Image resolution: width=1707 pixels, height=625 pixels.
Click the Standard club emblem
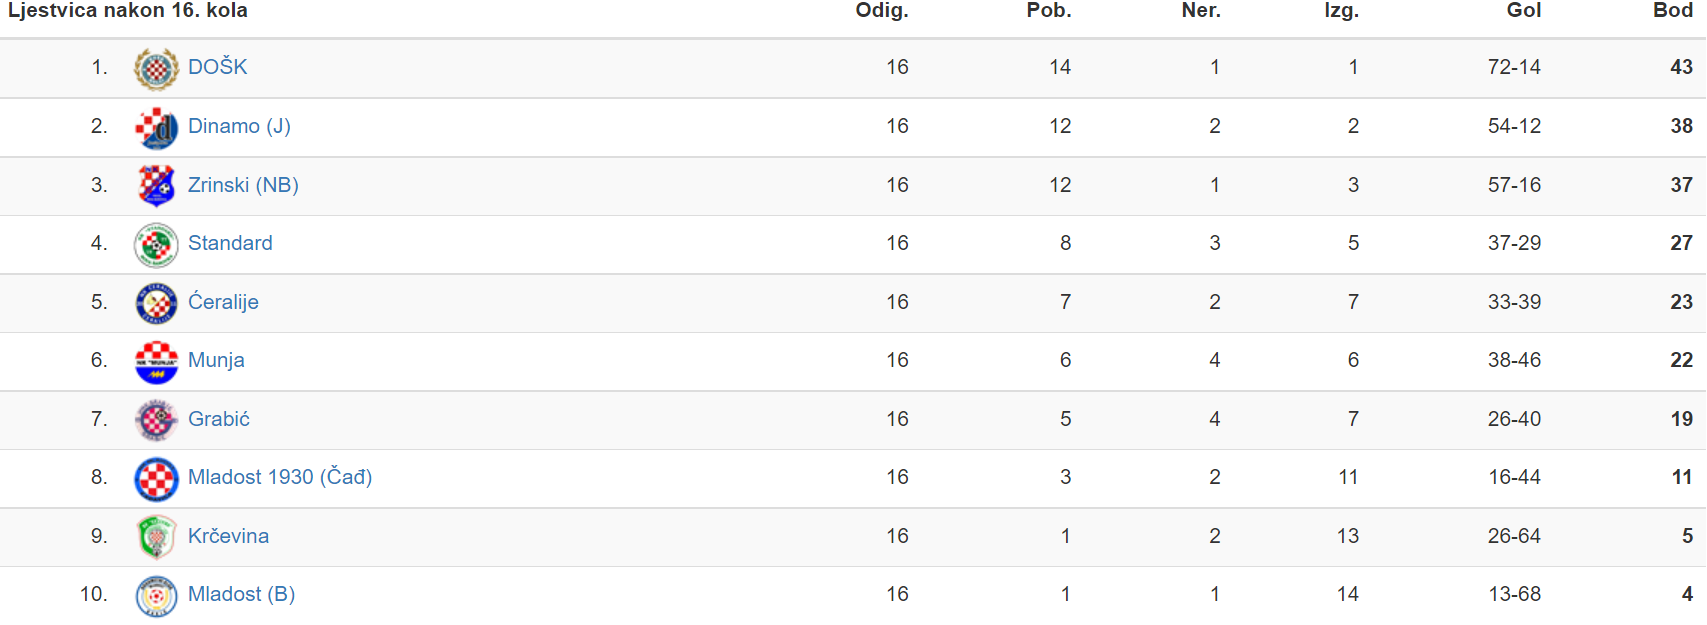point(156,245)
